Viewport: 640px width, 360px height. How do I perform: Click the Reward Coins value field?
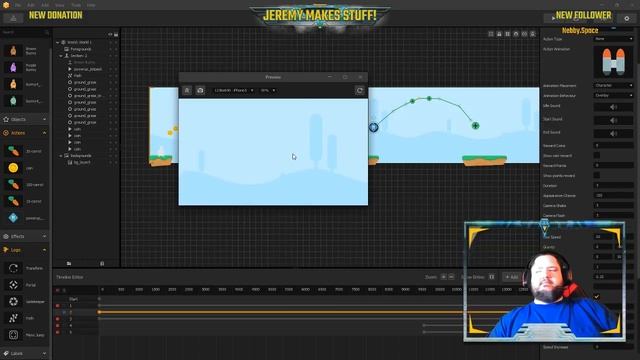click(x=613, y=145)
